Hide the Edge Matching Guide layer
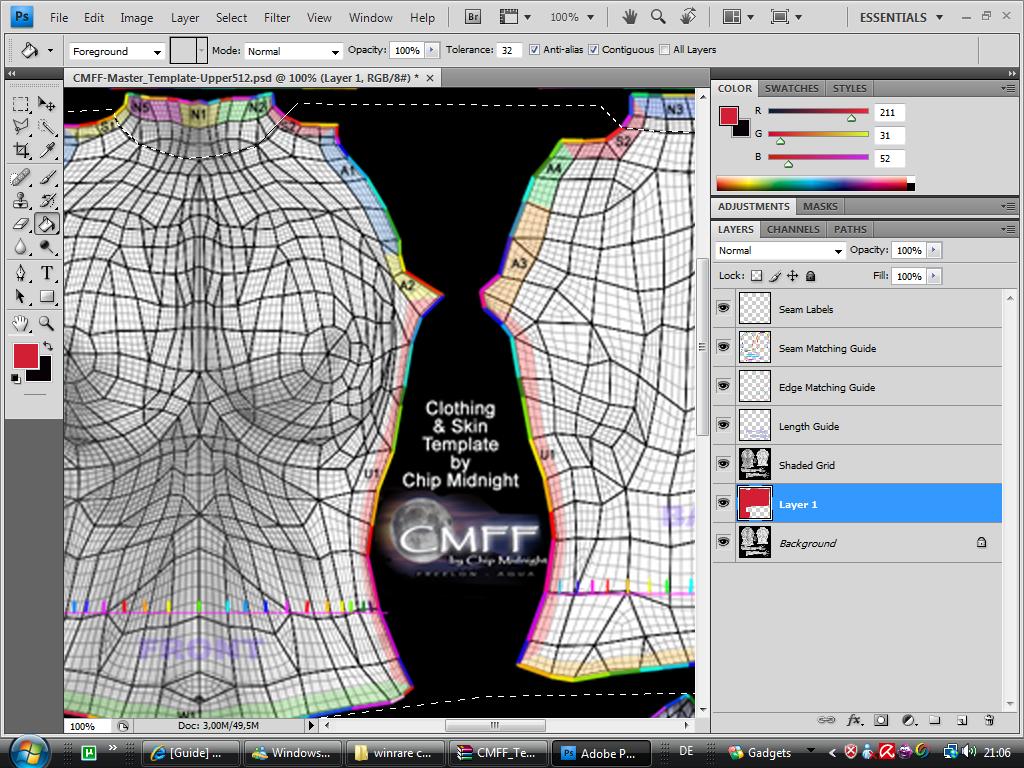This screenshot has width=1024, height=768. 723,386
